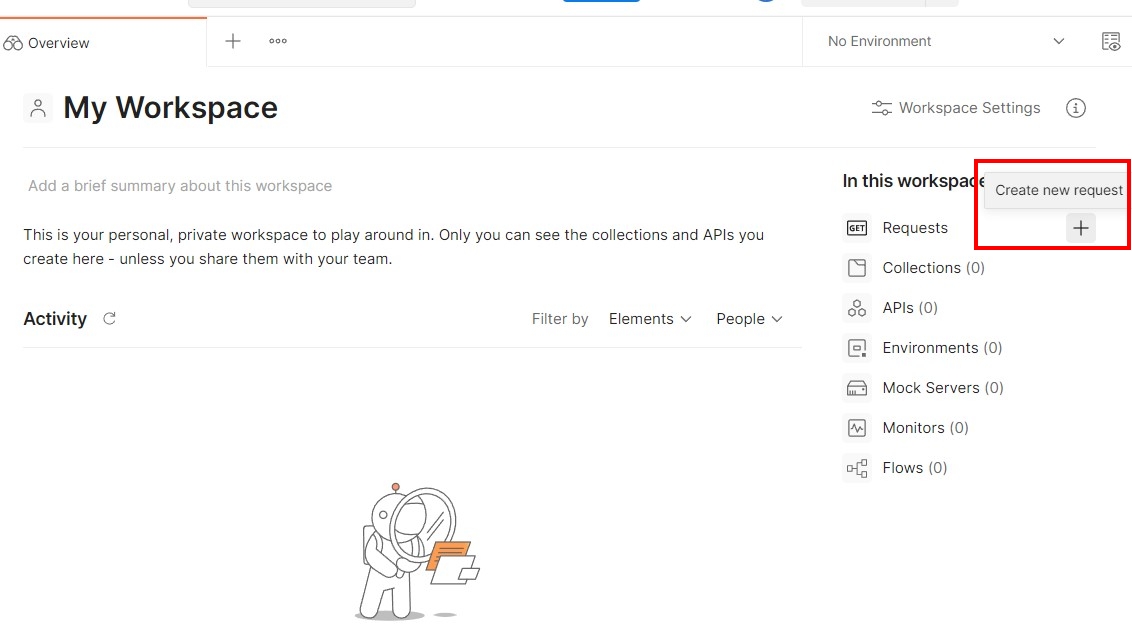The width and height of the screenshot is (1132, 627).
Task: Click the plus icon to create new request
Action: (1080, 228)
